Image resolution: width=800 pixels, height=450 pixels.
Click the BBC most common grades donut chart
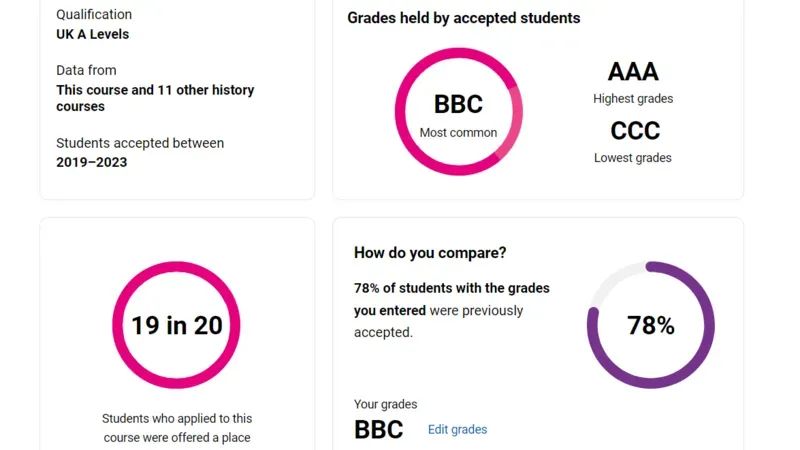pyautogui.click(x=459, y=112)
